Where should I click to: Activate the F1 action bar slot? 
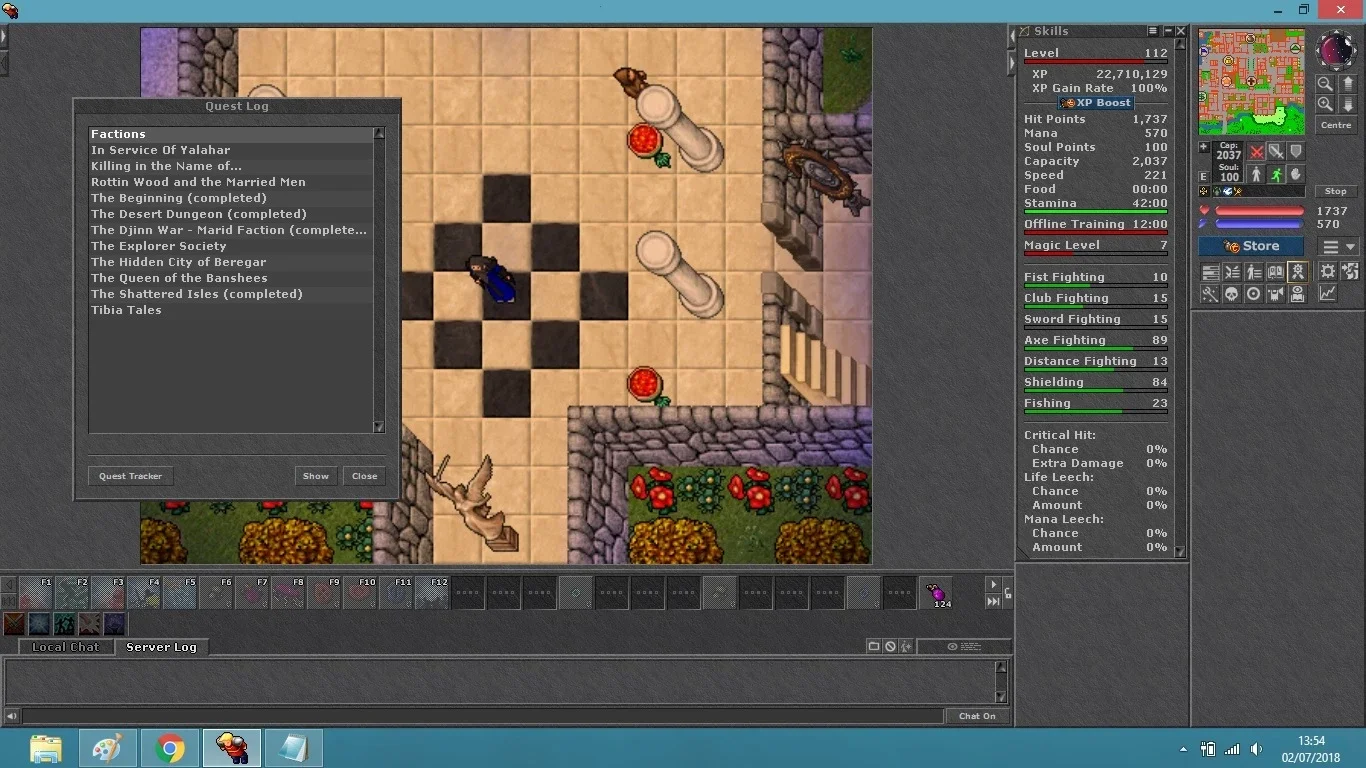[x=36, y=592]
